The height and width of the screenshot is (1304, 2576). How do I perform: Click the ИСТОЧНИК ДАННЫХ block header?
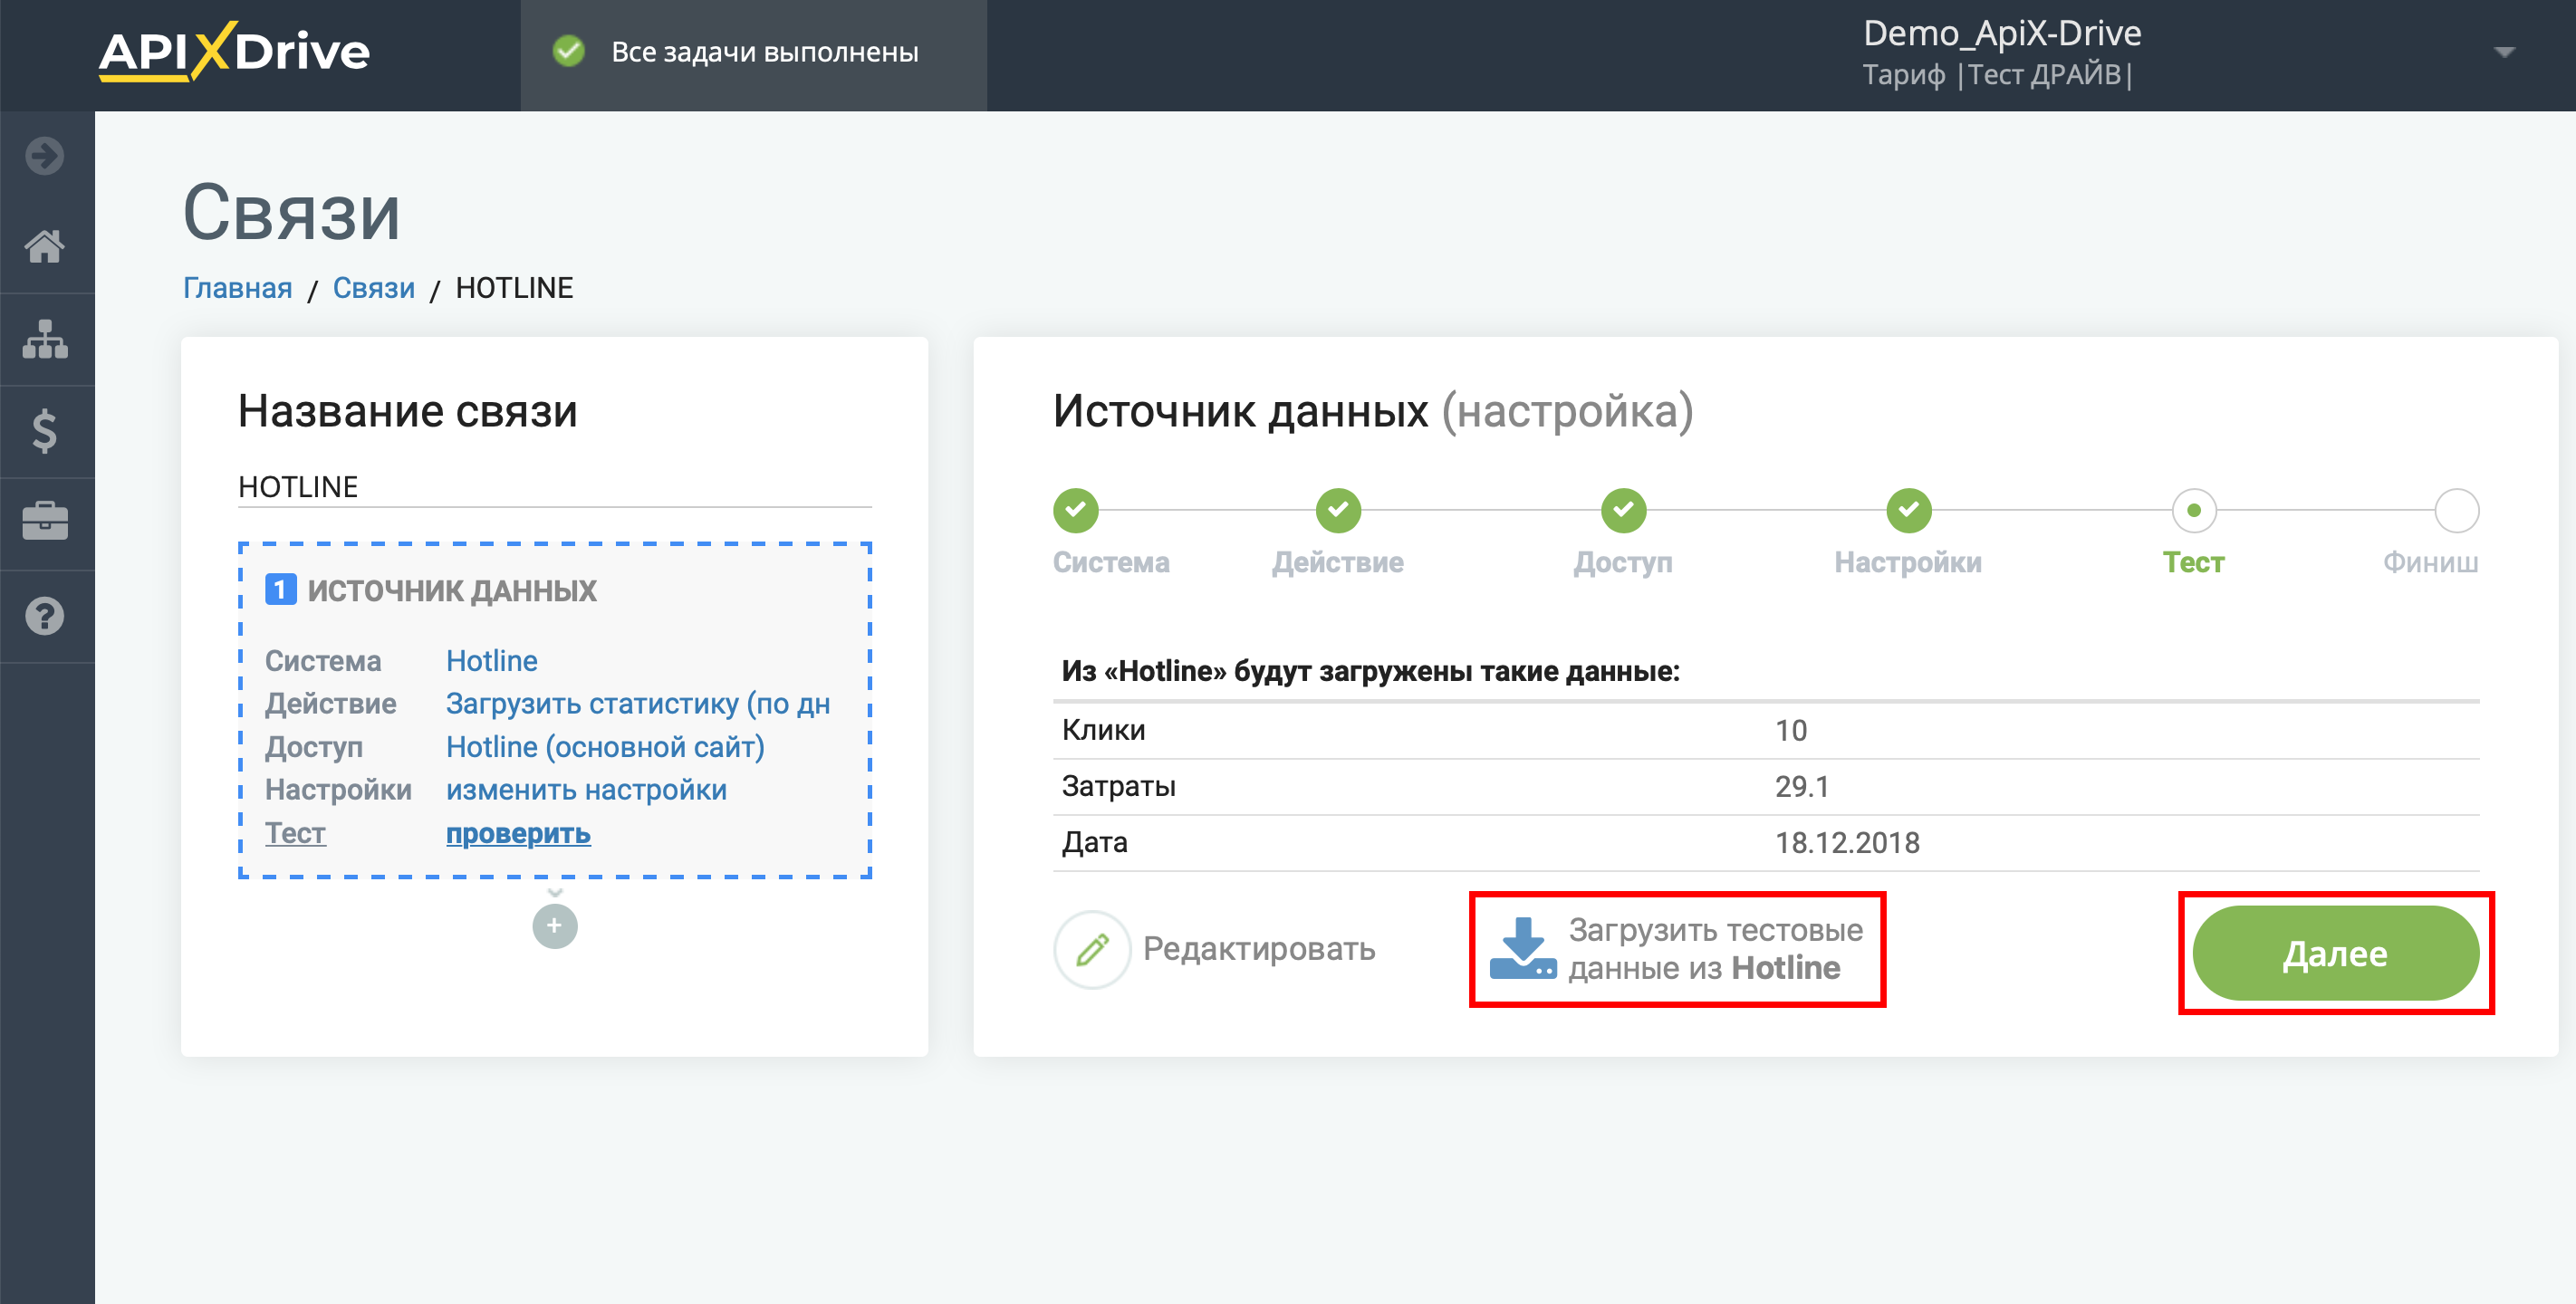451,590
